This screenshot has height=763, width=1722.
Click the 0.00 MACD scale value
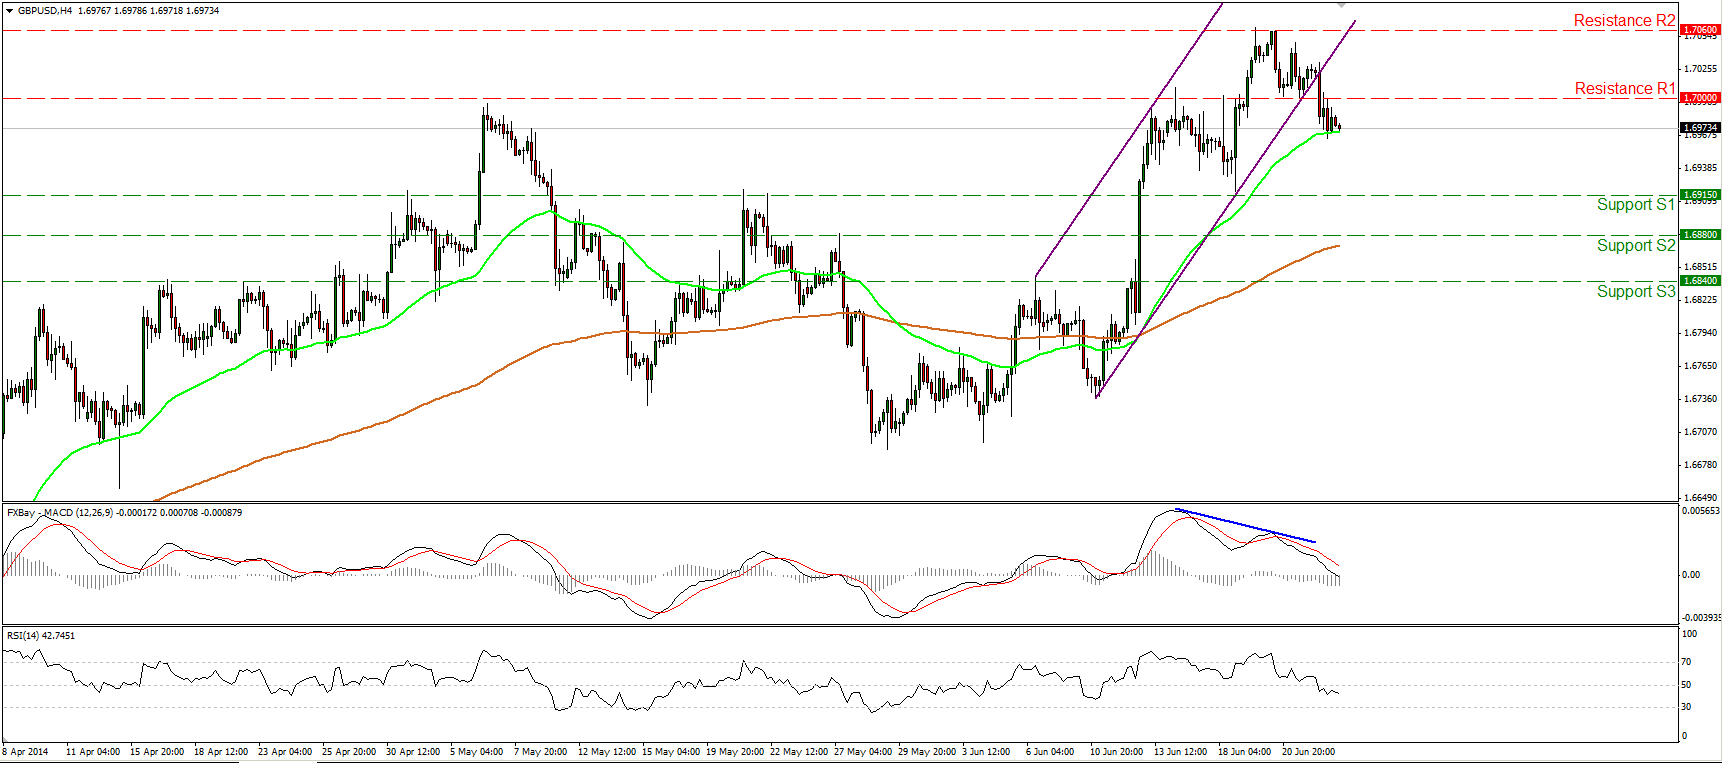pyautogui.click(x=1691, y=575)
